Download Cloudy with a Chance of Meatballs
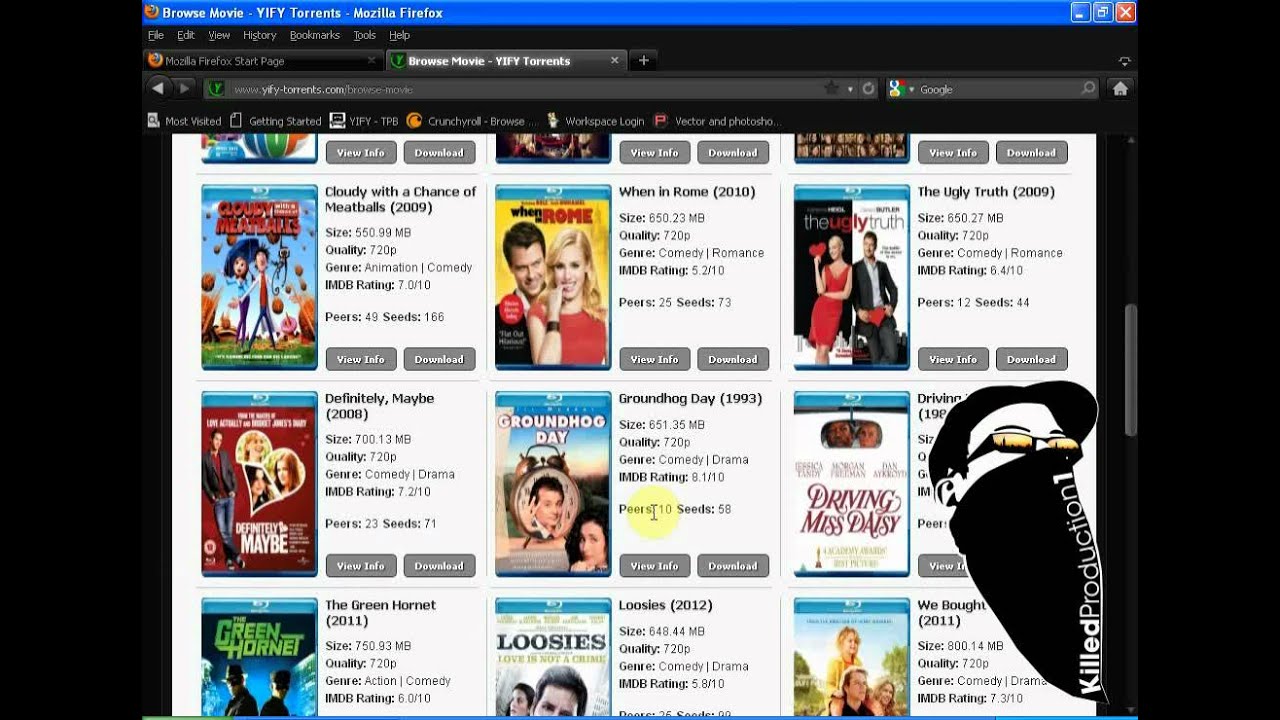 tap(439, 360)
